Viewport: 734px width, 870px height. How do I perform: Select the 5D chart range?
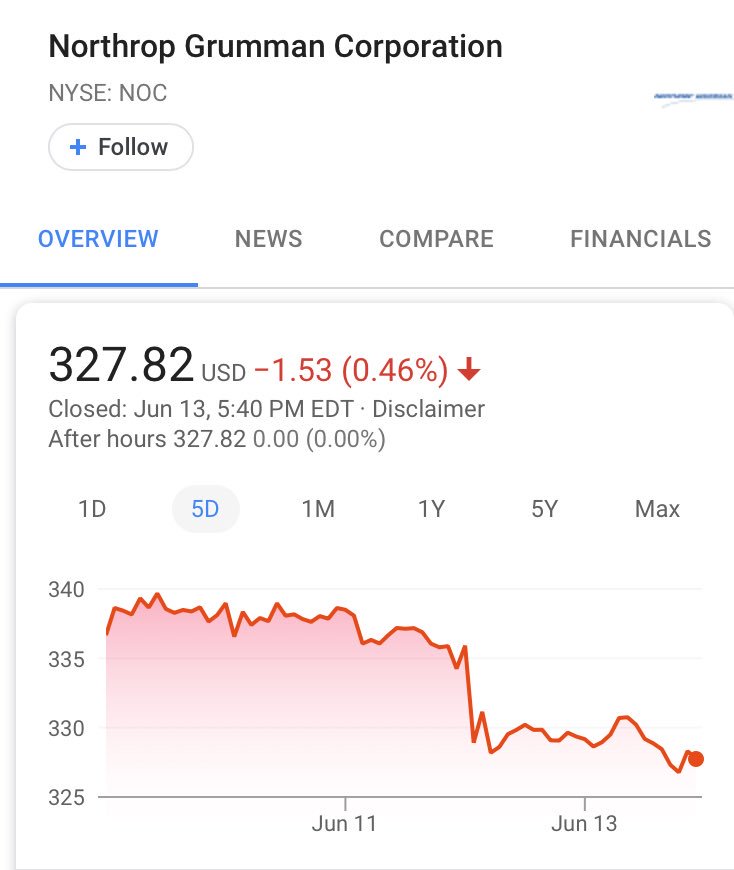(205, 509)
